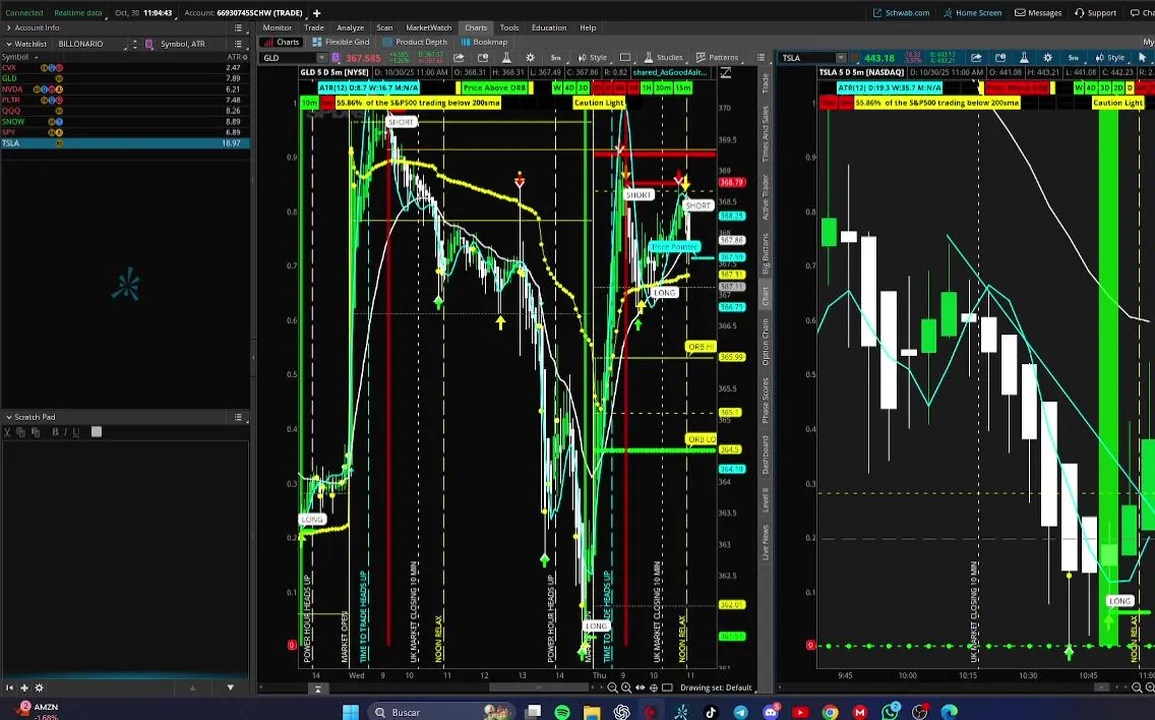
Task: Click the Windows Start button
Action: 351,712
